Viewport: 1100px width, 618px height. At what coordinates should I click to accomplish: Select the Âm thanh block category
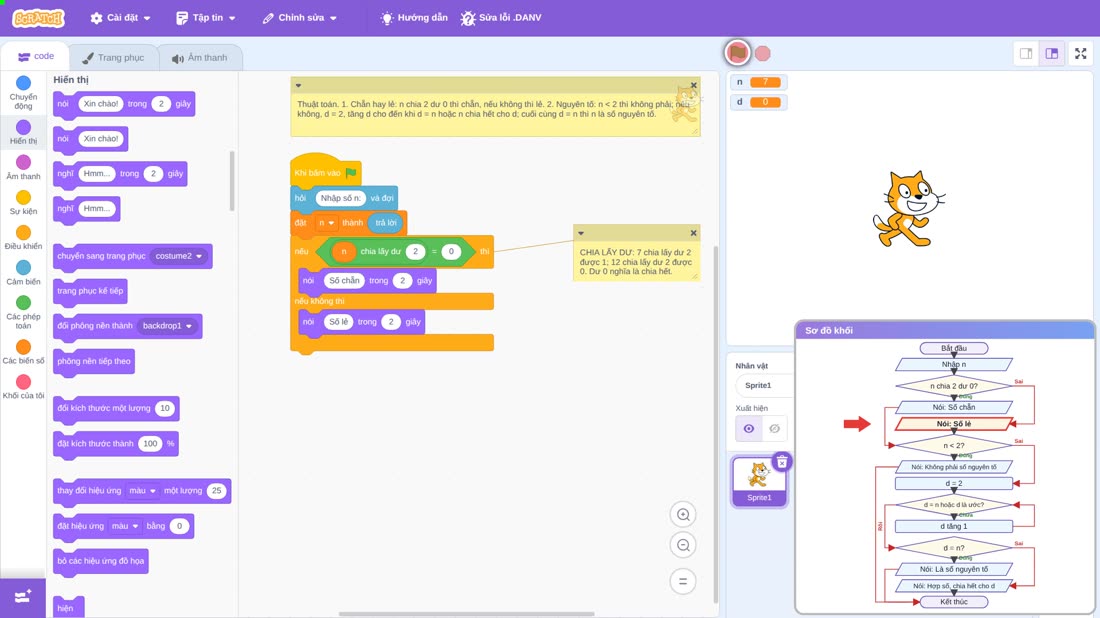(x=23, y=168)
